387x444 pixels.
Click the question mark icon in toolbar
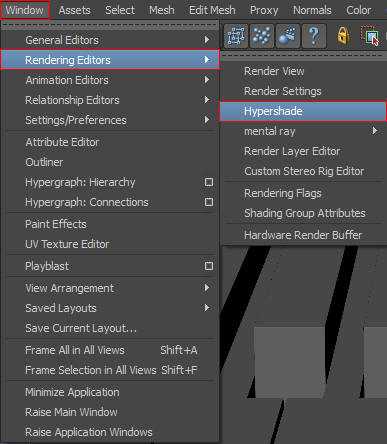313,36
